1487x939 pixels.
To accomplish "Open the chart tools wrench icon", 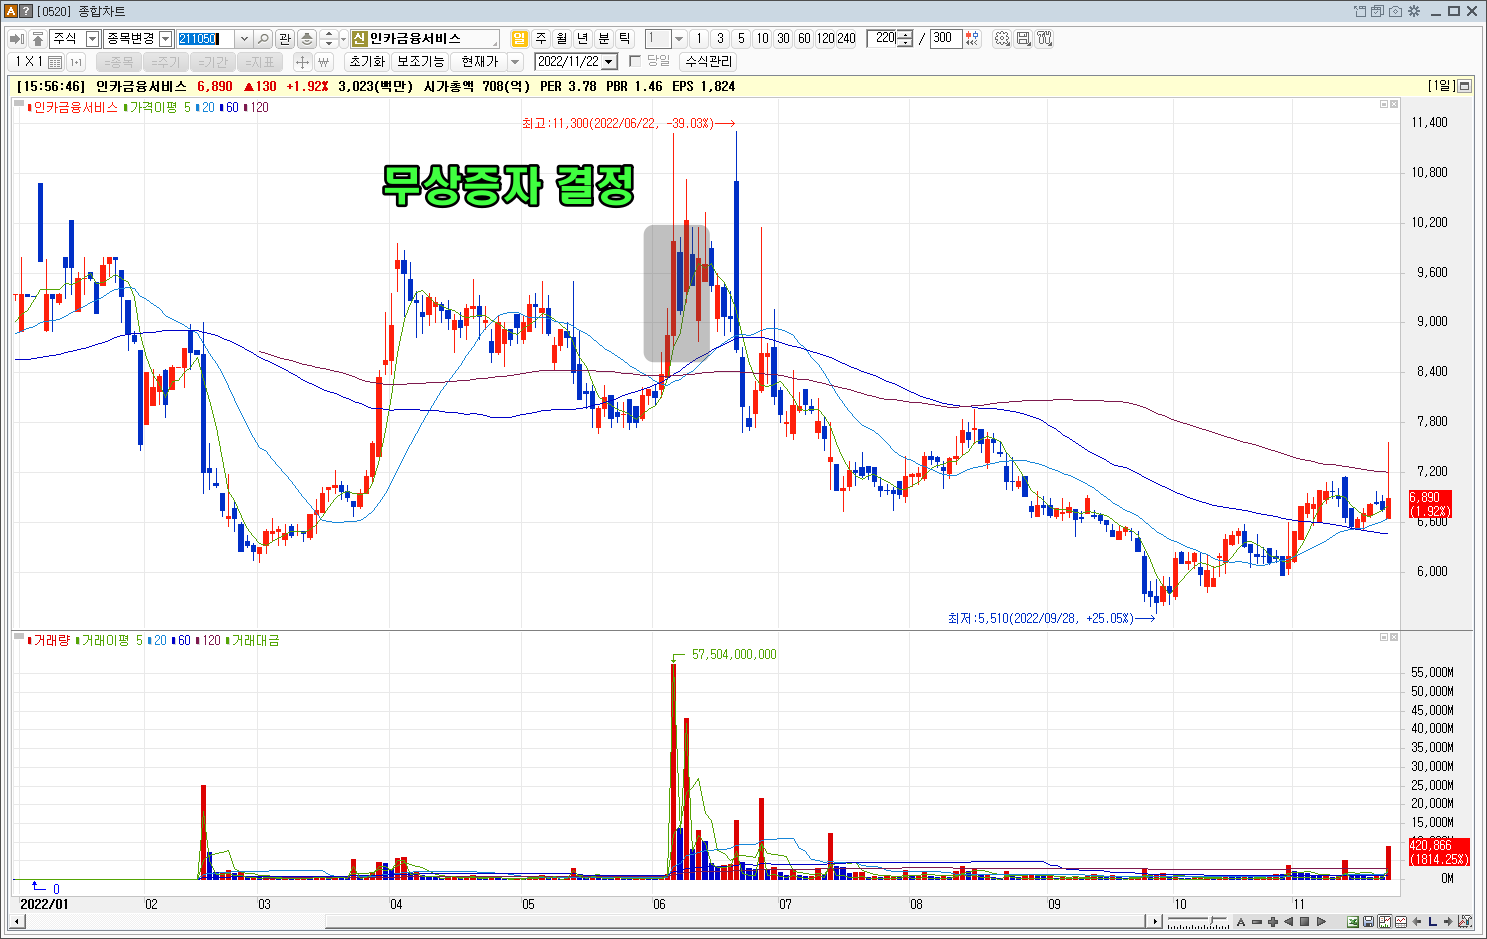I will click(x=1045, y=38).
